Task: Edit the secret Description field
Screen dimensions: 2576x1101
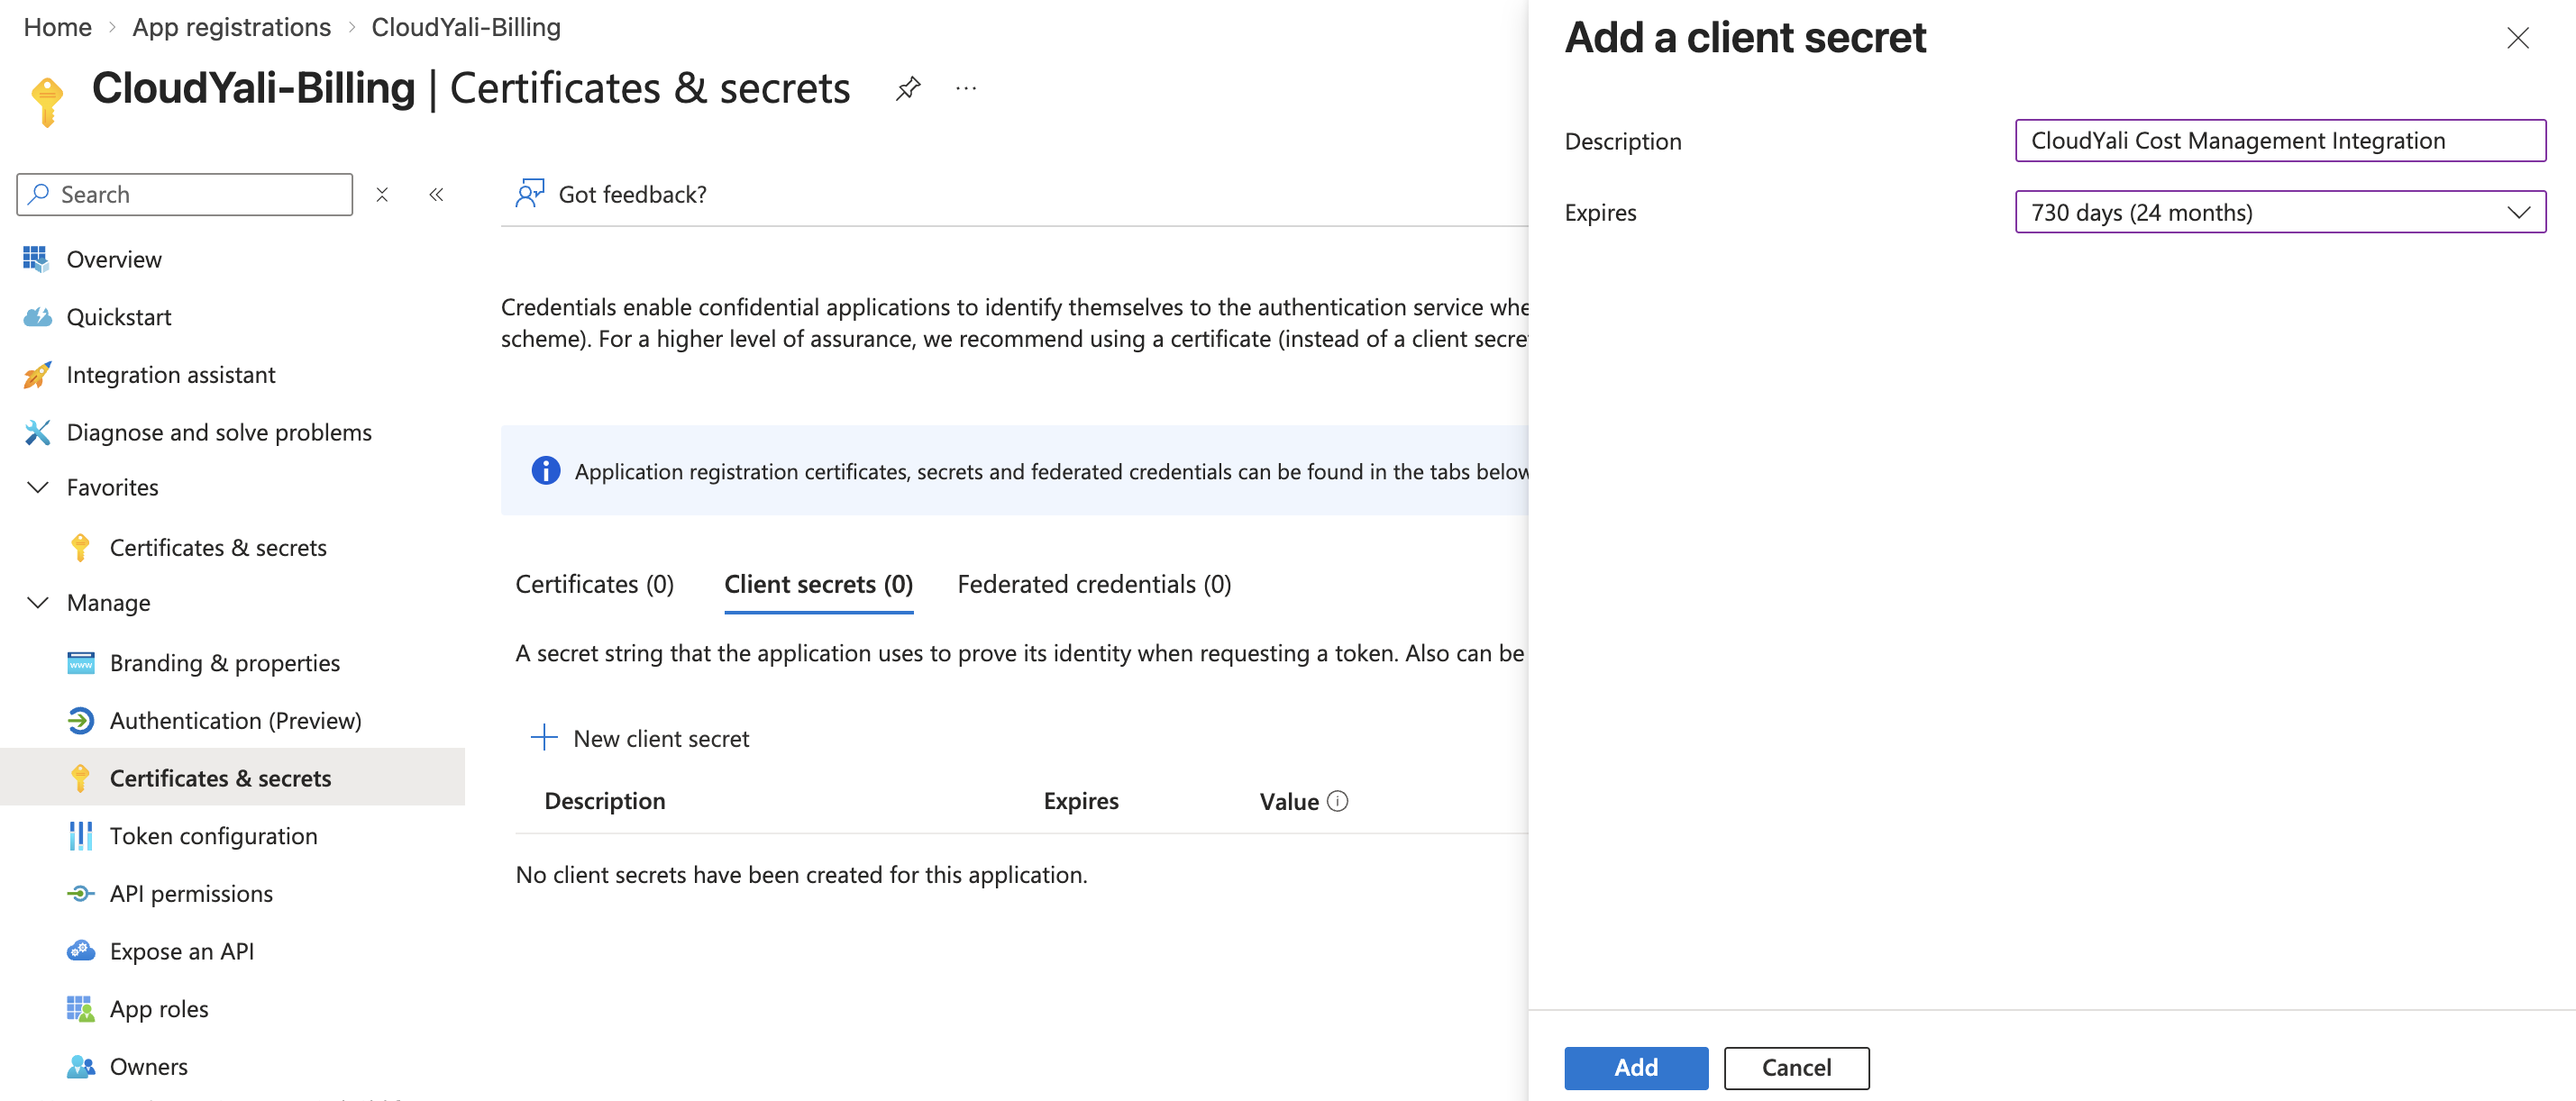Action: 2281,141
